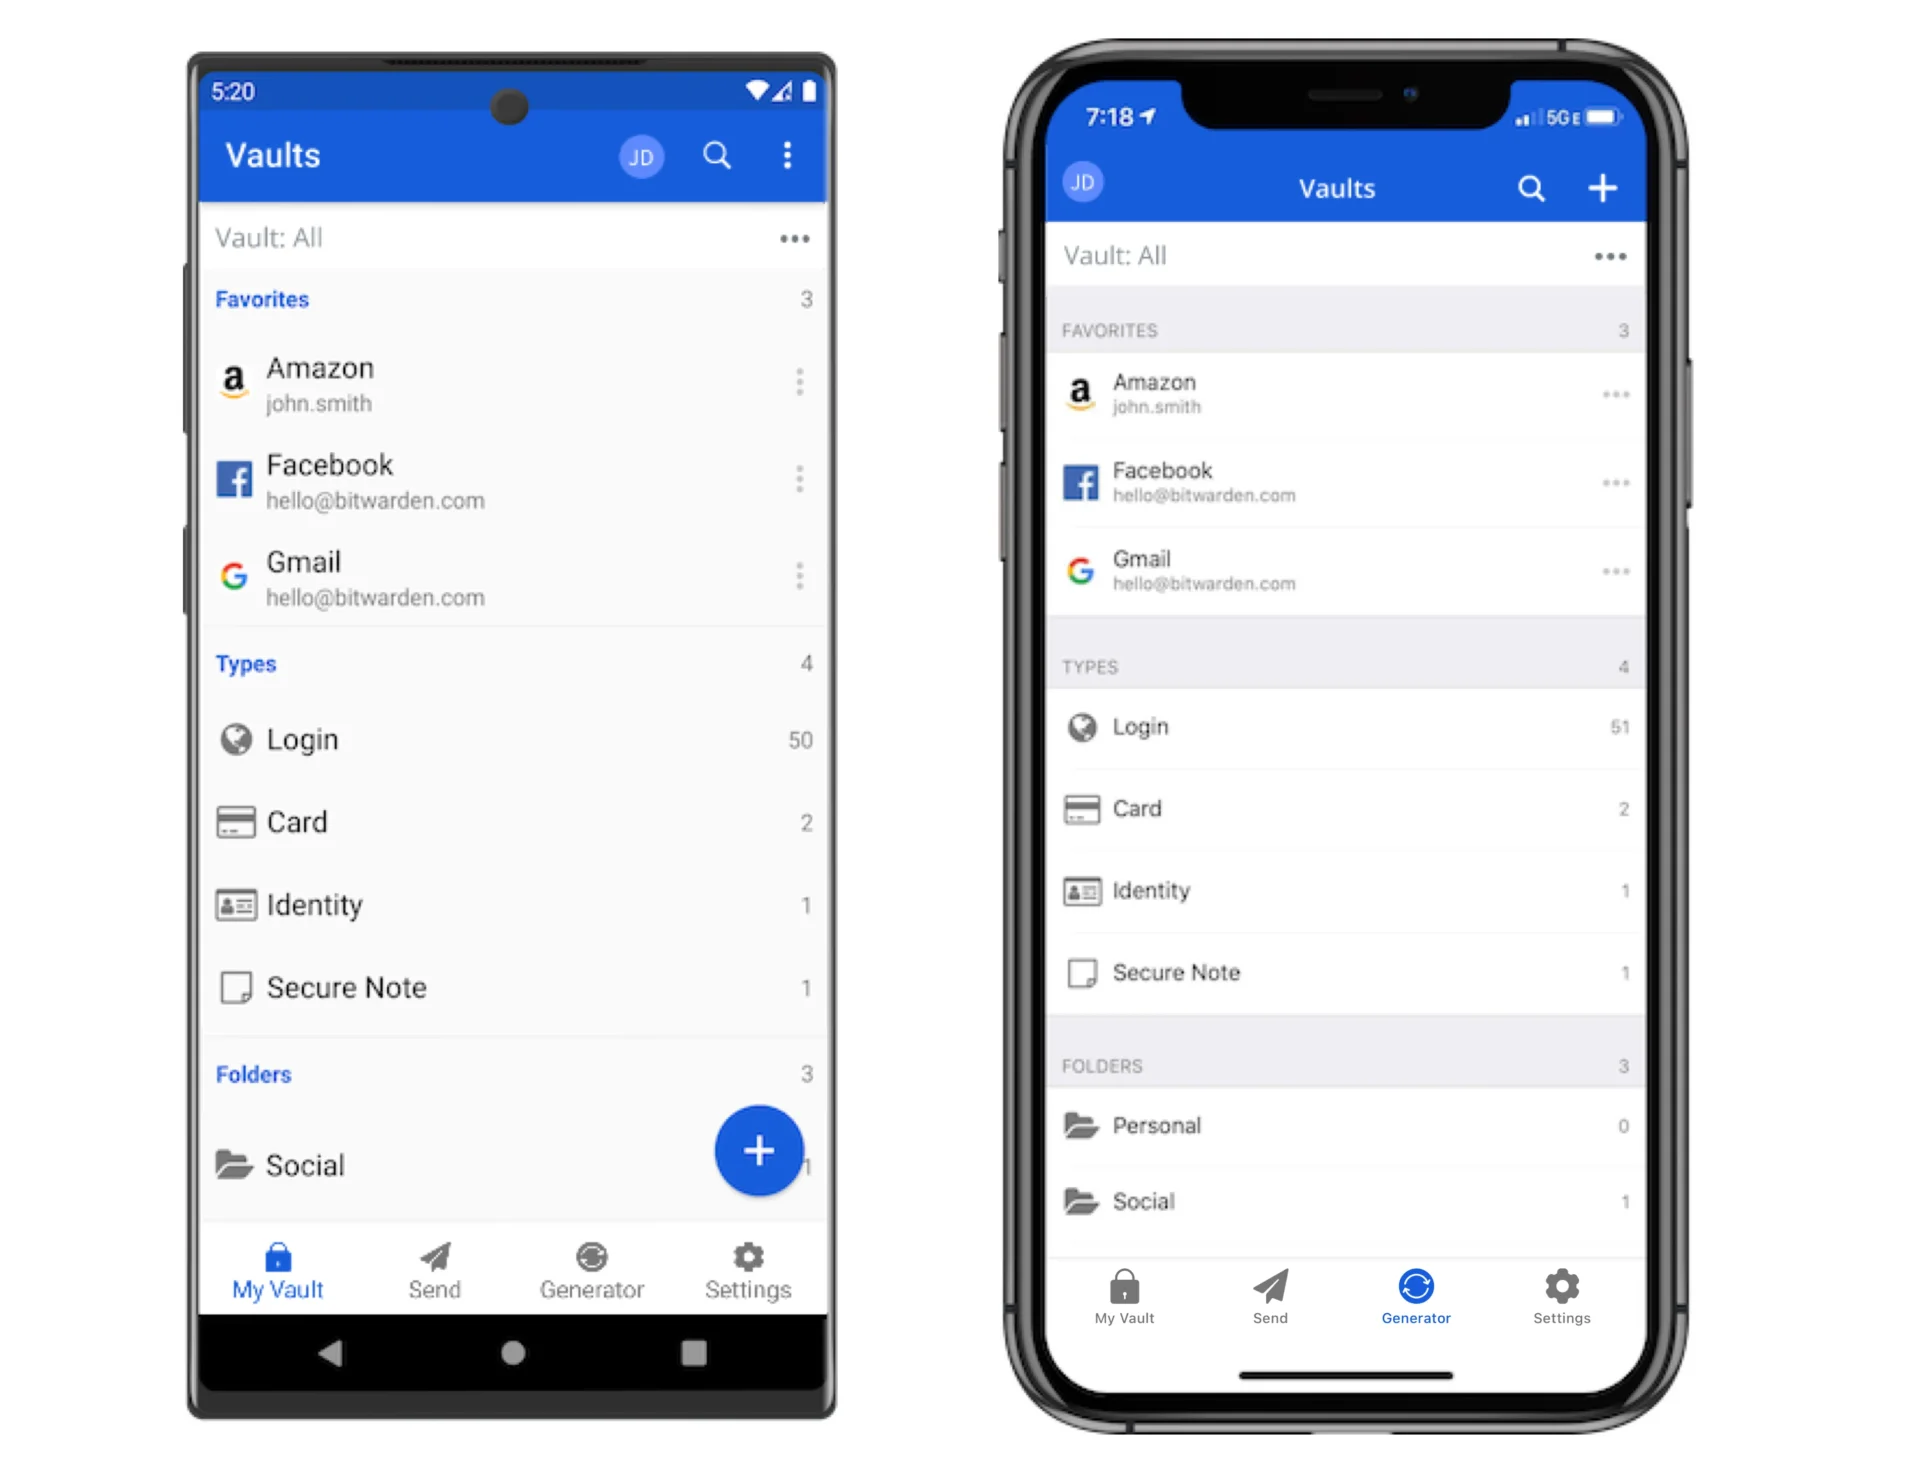
Task: Tap Gmail vault entry options
Action: coord(797,576)
